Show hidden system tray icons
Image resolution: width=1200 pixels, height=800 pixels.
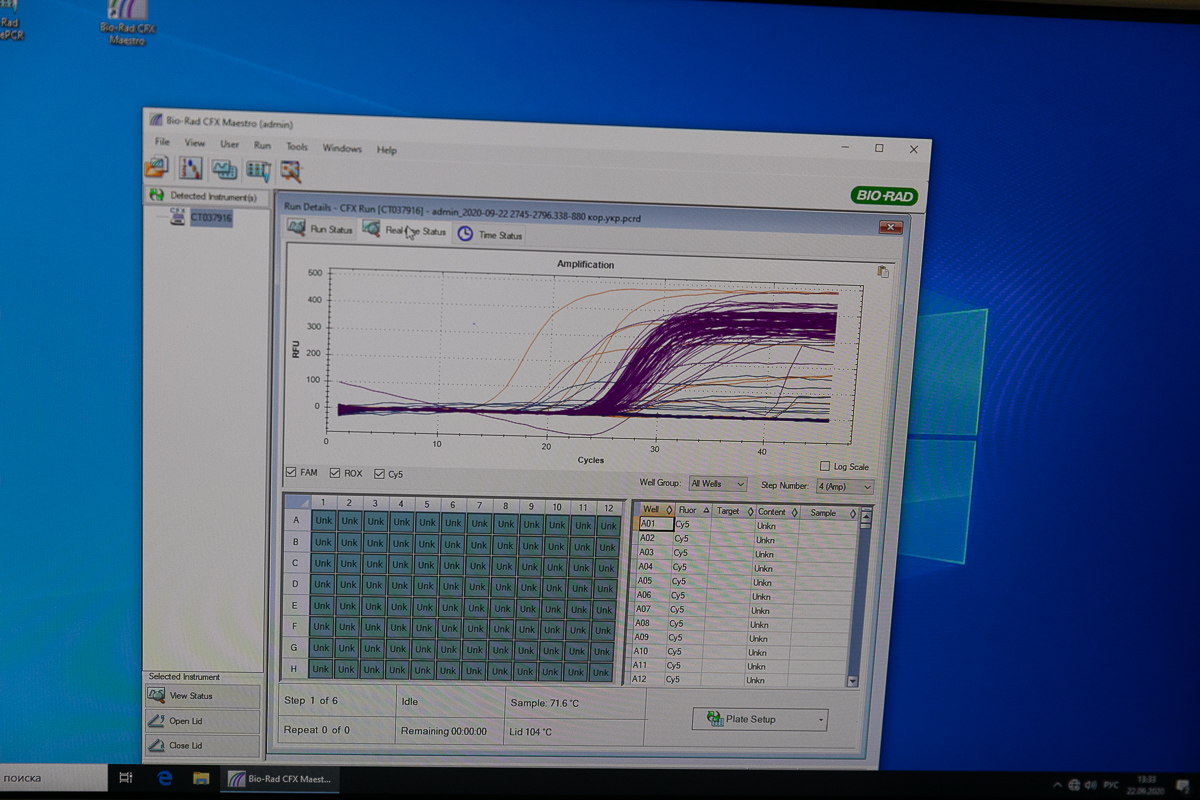(1058, 785)
